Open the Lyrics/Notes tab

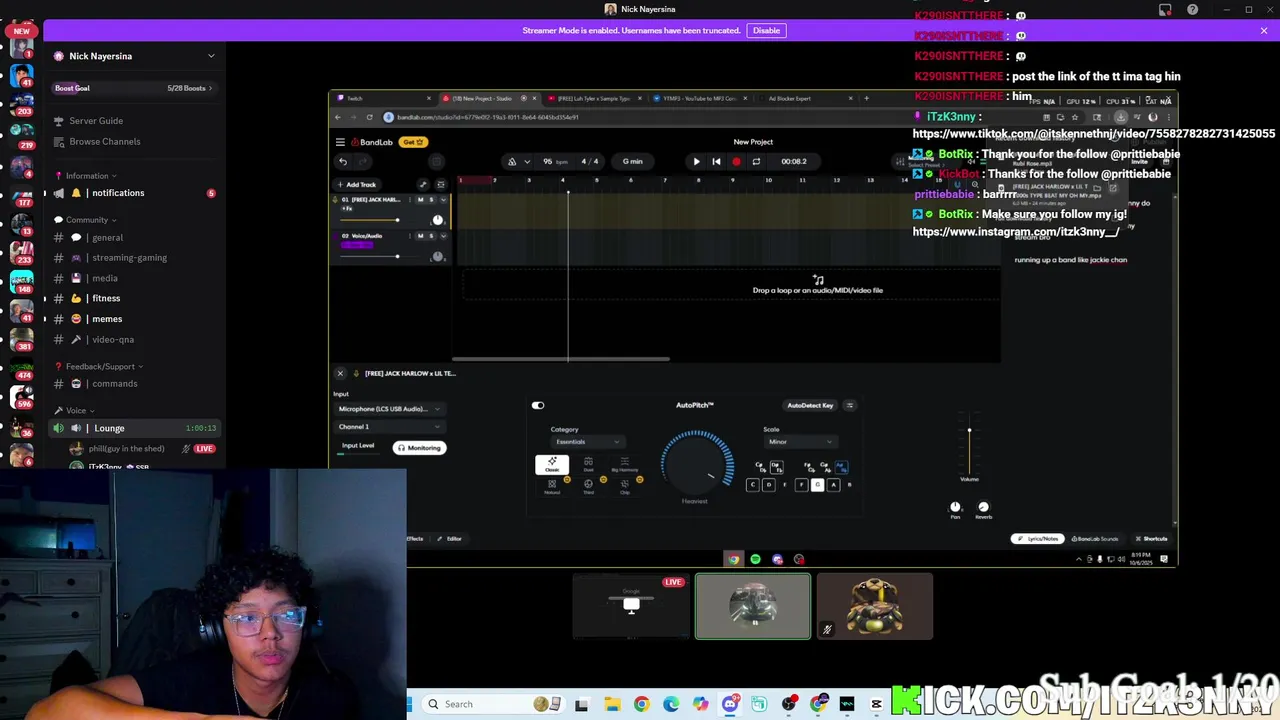click(x=1038, y=539)
